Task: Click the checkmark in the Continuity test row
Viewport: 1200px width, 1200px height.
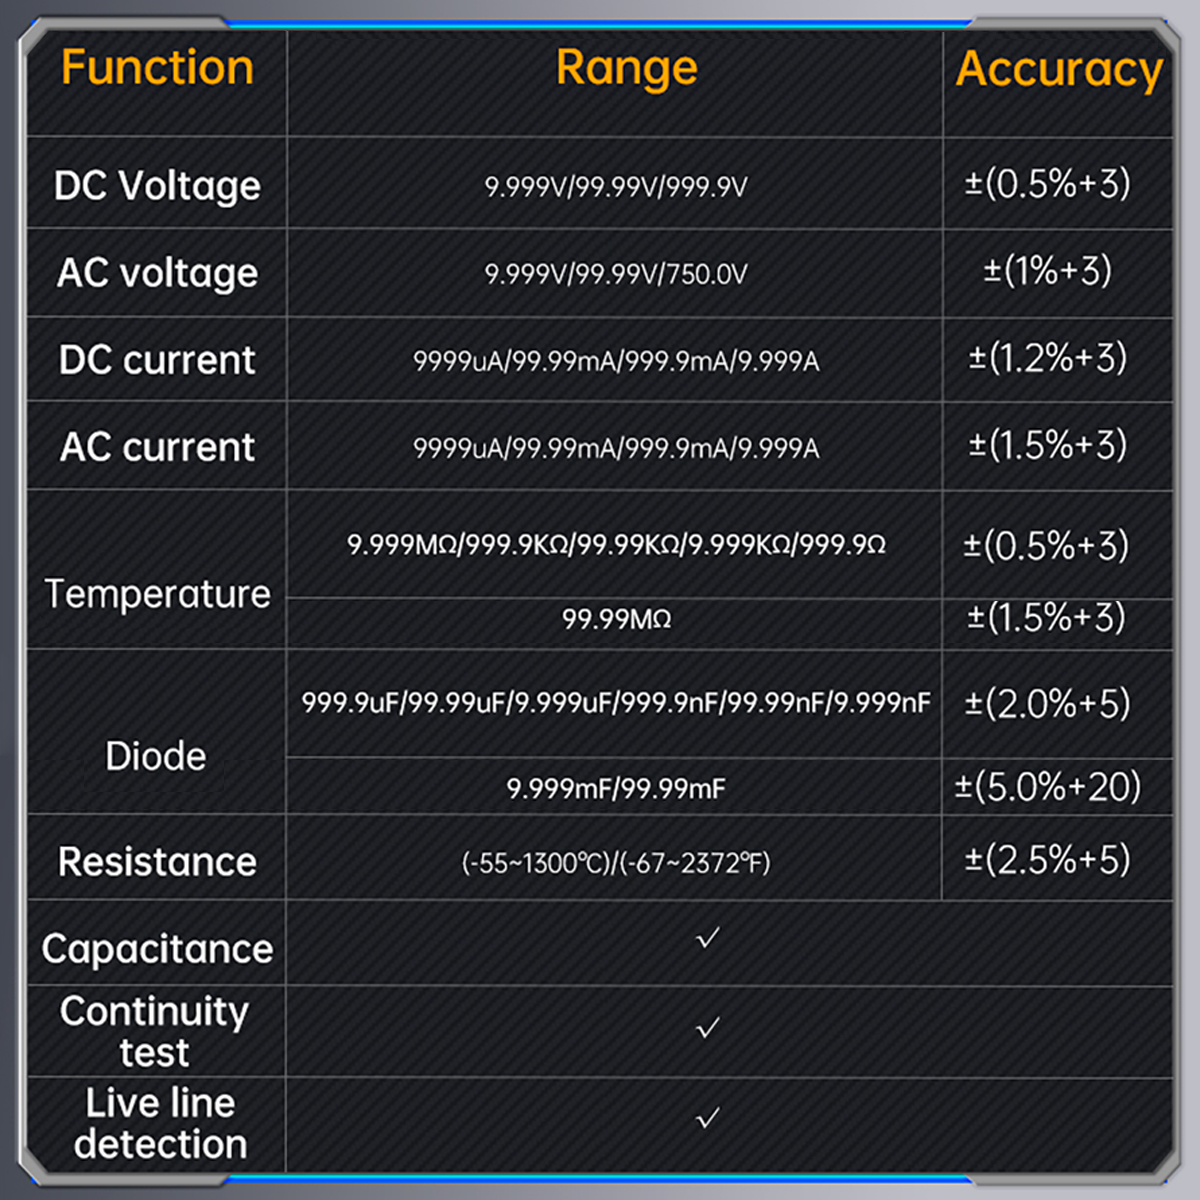Action: (x=708, y=1028)
